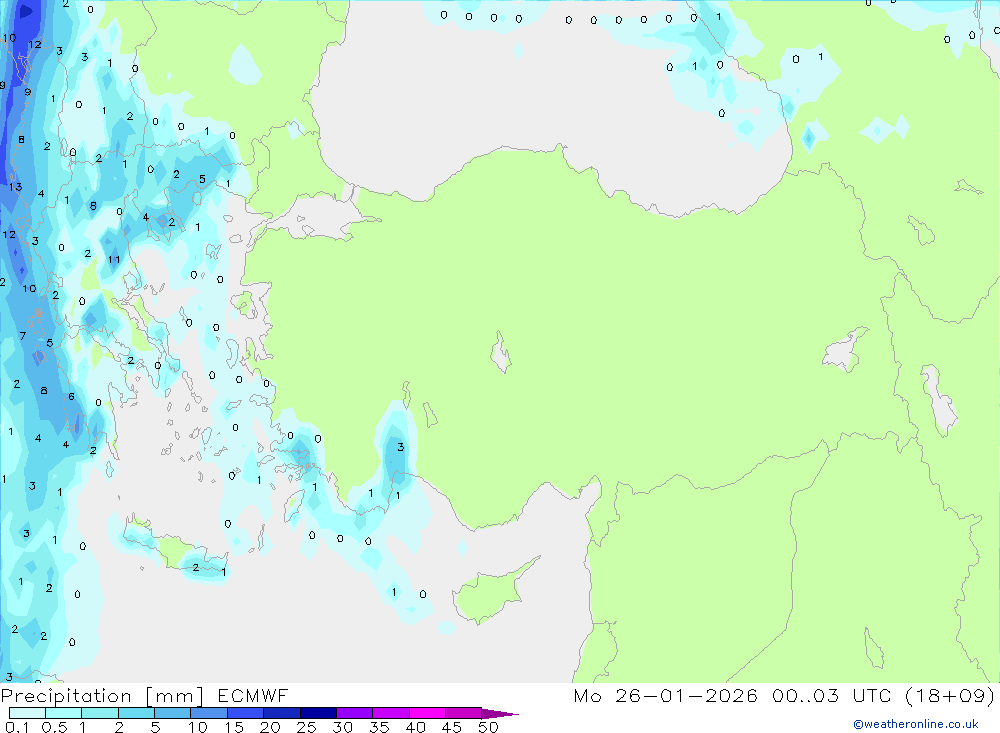Click the legend label "25"
This screenshot has height=733, width=1000.
[x=307, y=727]
